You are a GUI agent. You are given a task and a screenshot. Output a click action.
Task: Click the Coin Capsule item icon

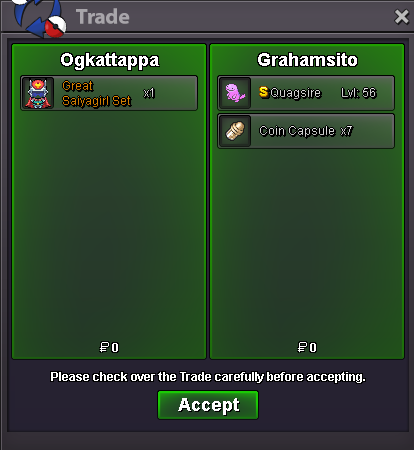pyautogui.click(x=235, y=131)
